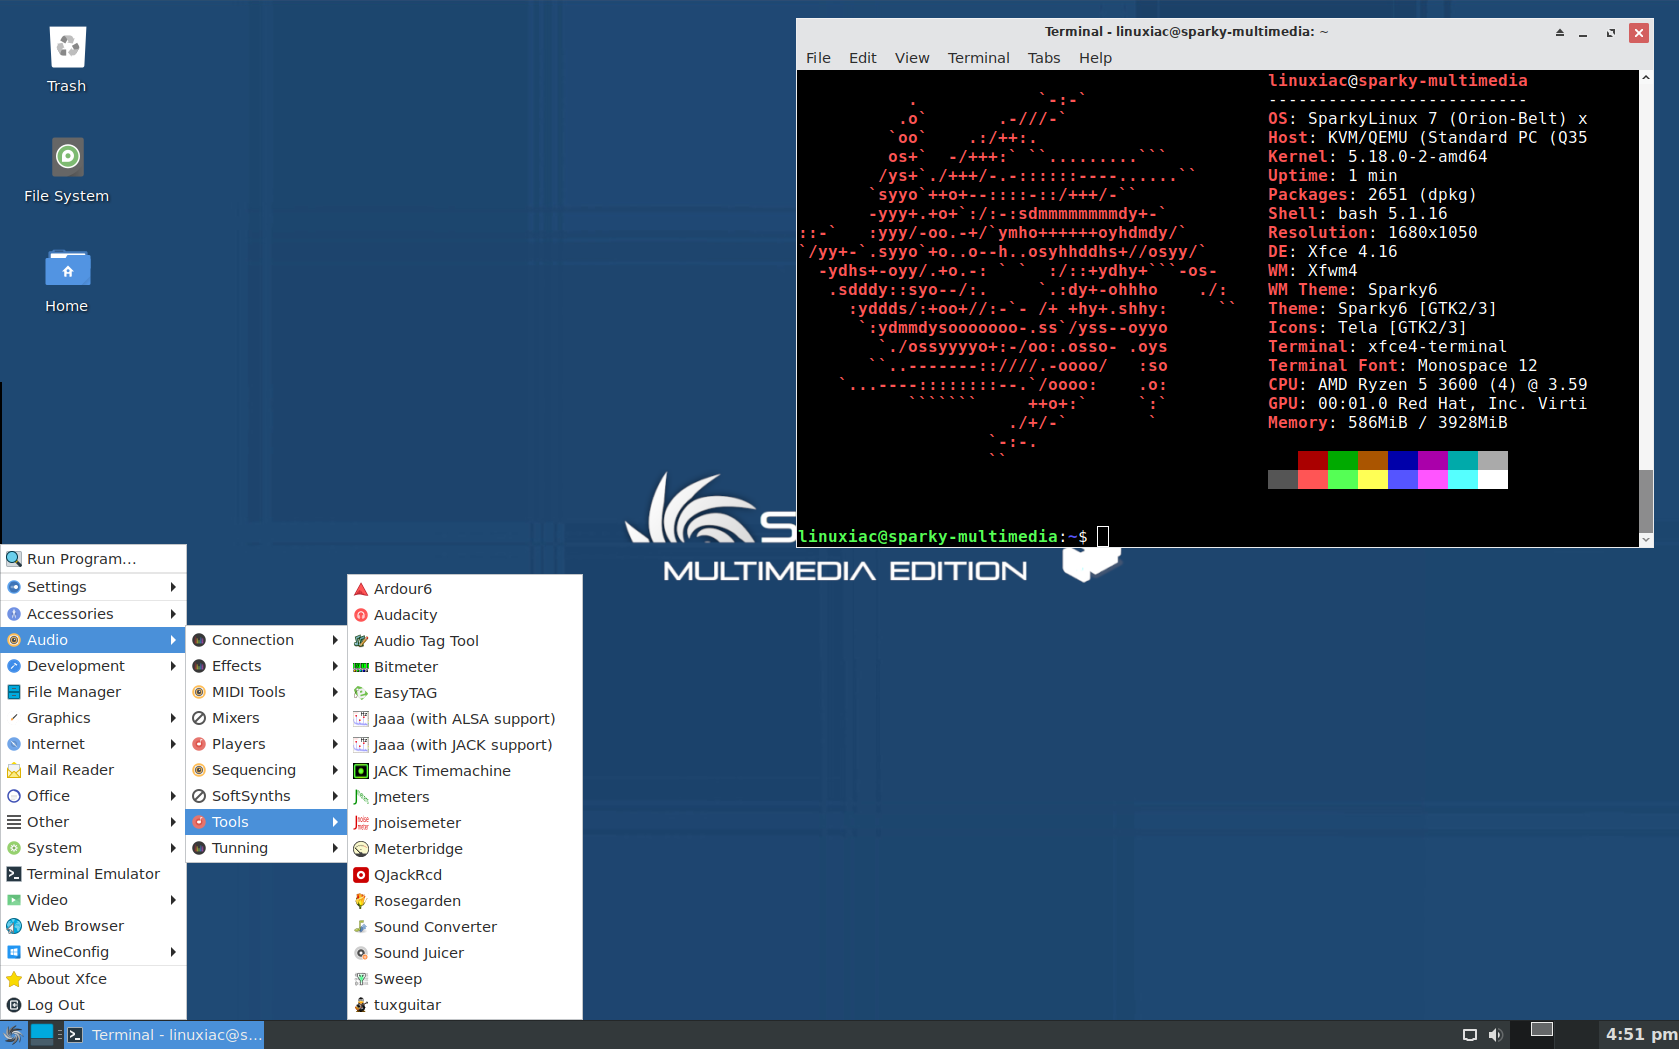Image resolution: width=1679 pixels, height=1049 pixels.
Task: Click the clock showing 4:51 pm
Action: (x=1641, y=1035)
